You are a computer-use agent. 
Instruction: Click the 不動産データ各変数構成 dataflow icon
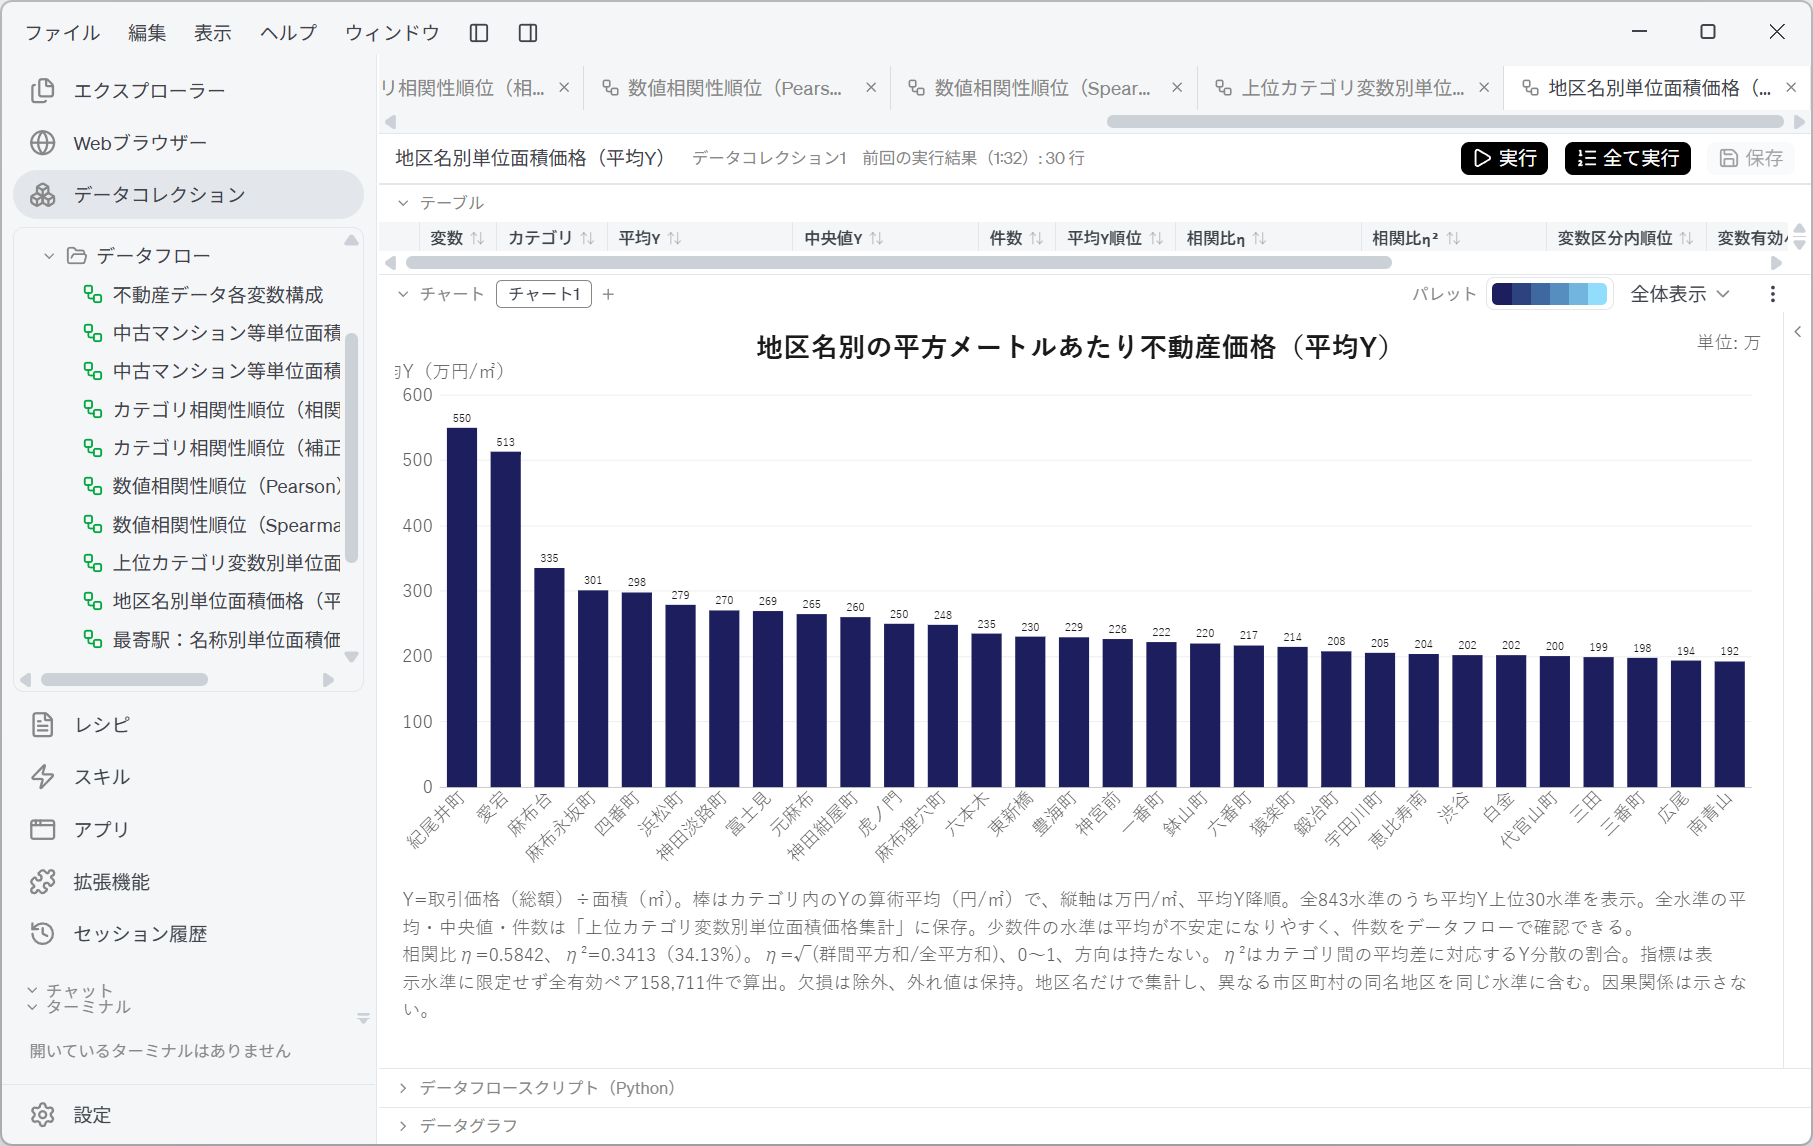(93, 294)
